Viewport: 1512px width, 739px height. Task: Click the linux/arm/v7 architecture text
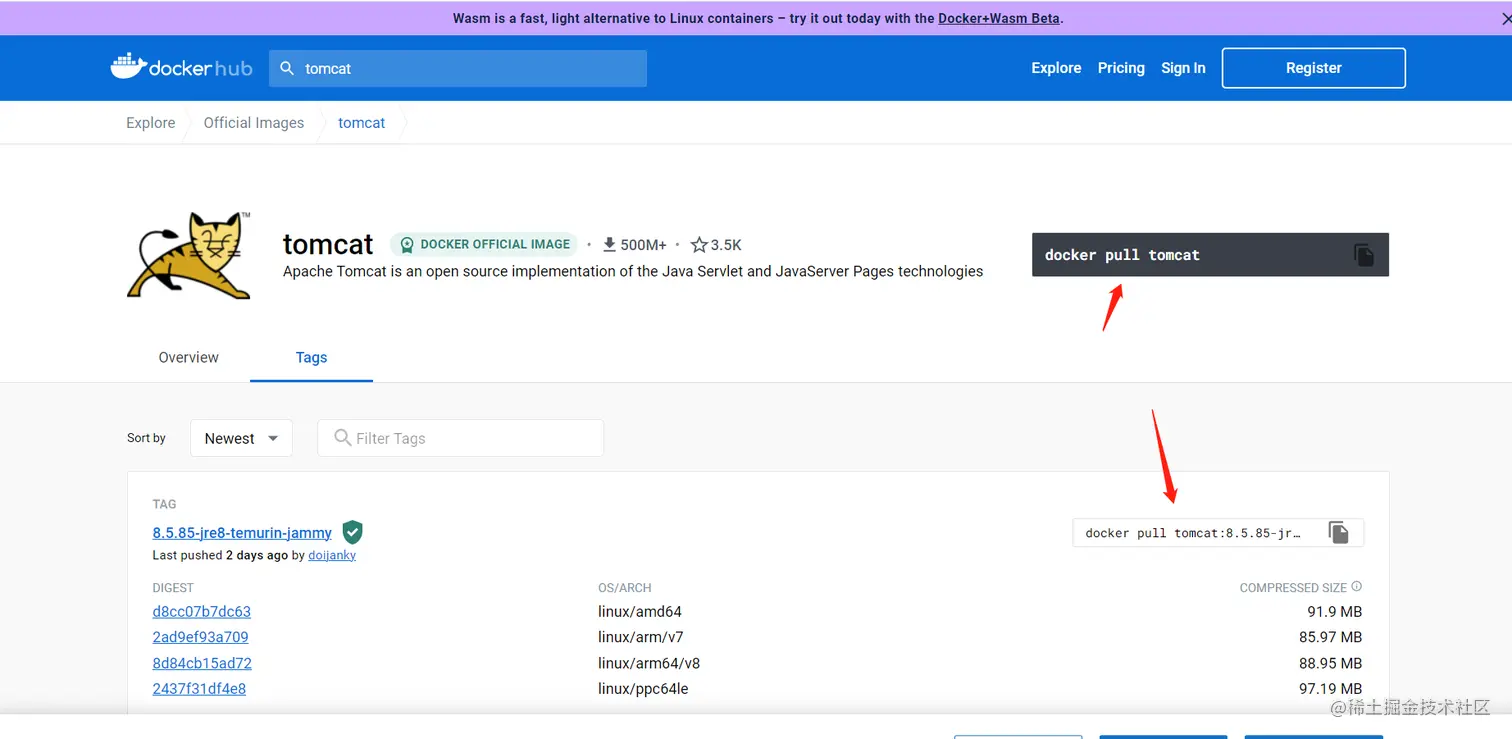641,637
